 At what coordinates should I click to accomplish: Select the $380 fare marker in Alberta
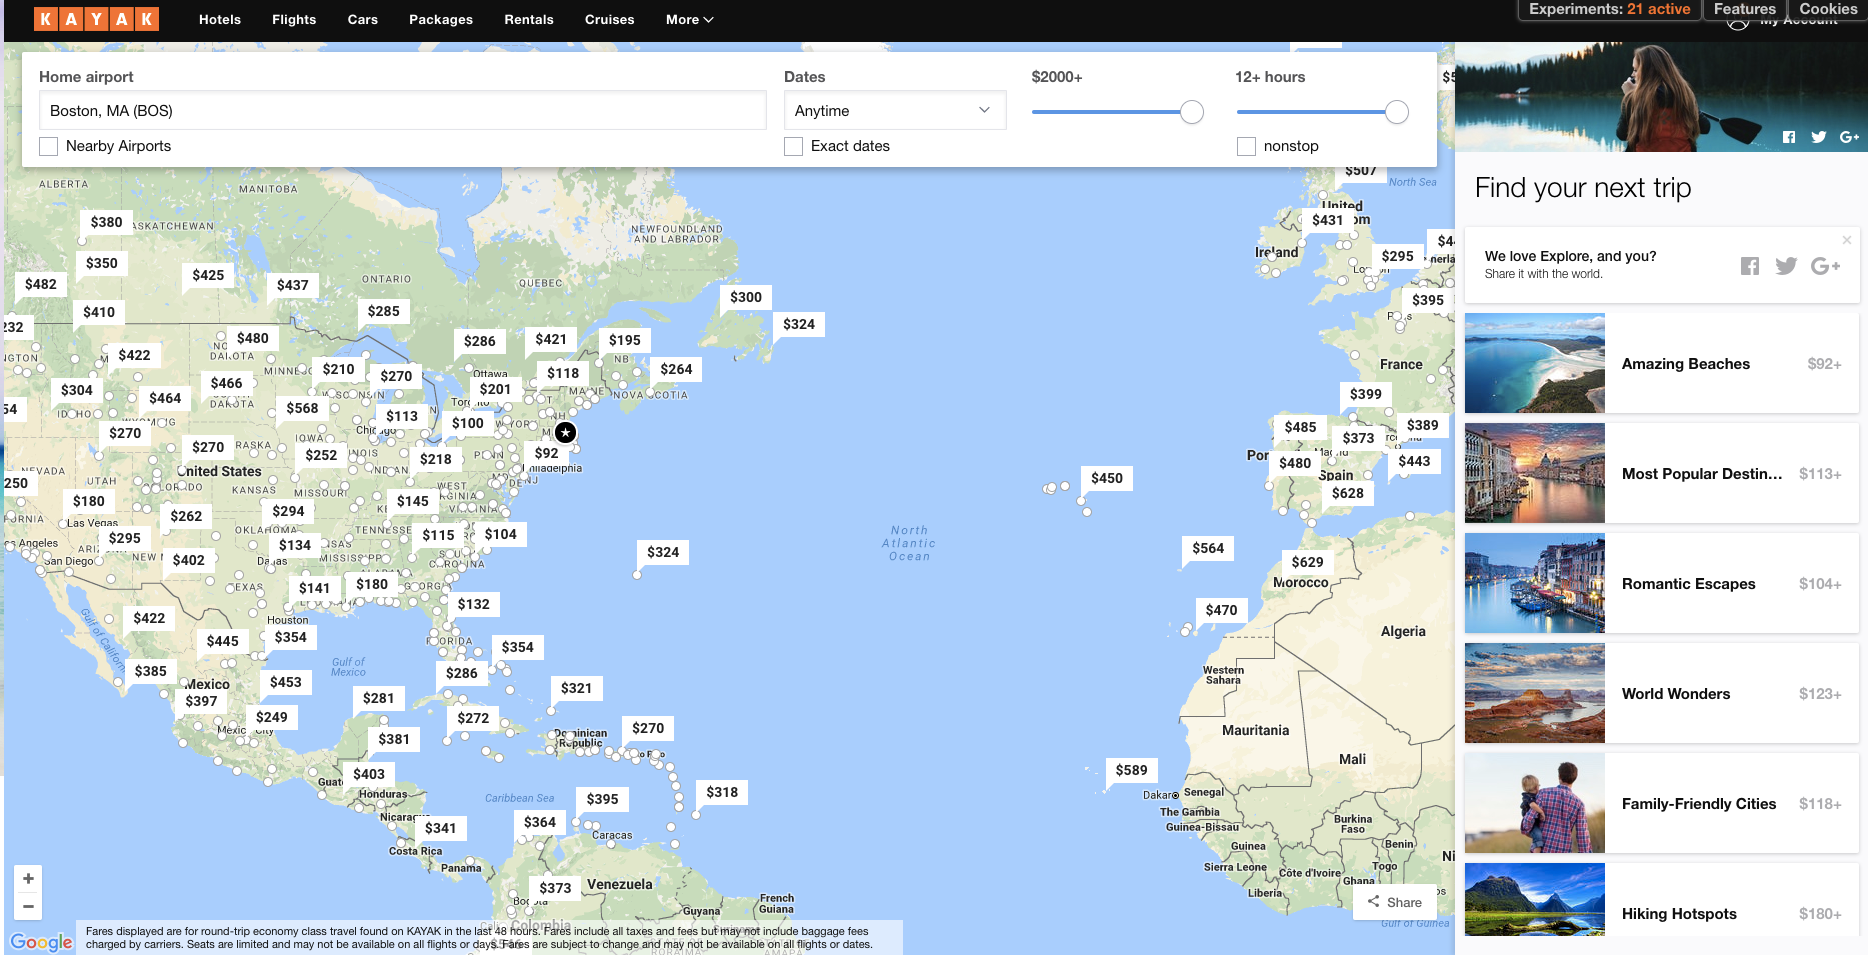[106, 222]
